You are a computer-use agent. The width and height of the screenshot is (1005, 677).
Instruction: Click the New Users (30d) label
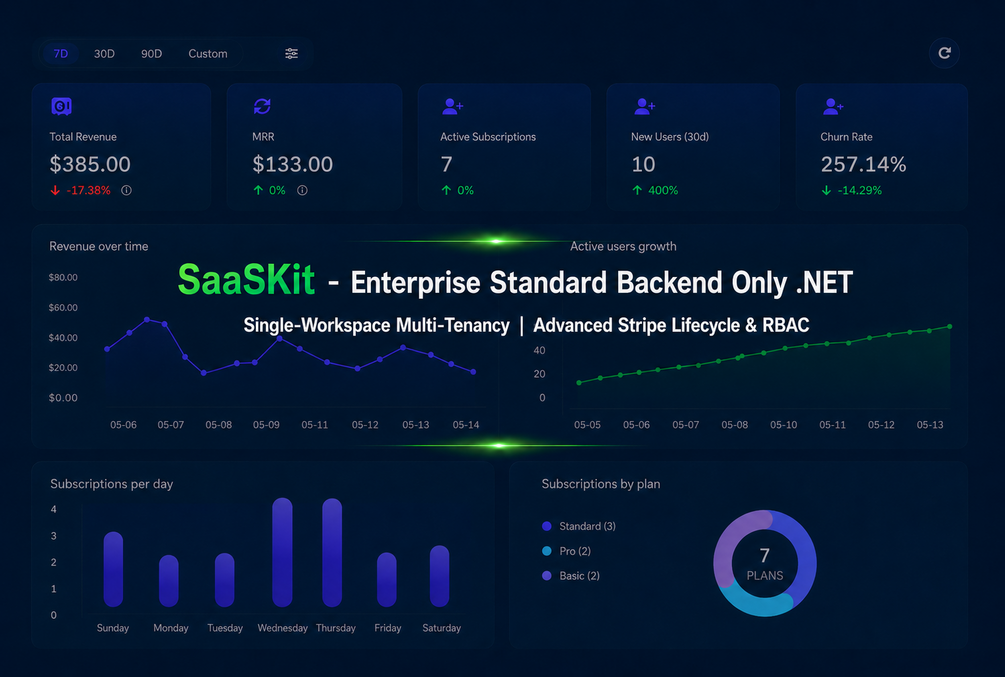(x=670, y=137)
